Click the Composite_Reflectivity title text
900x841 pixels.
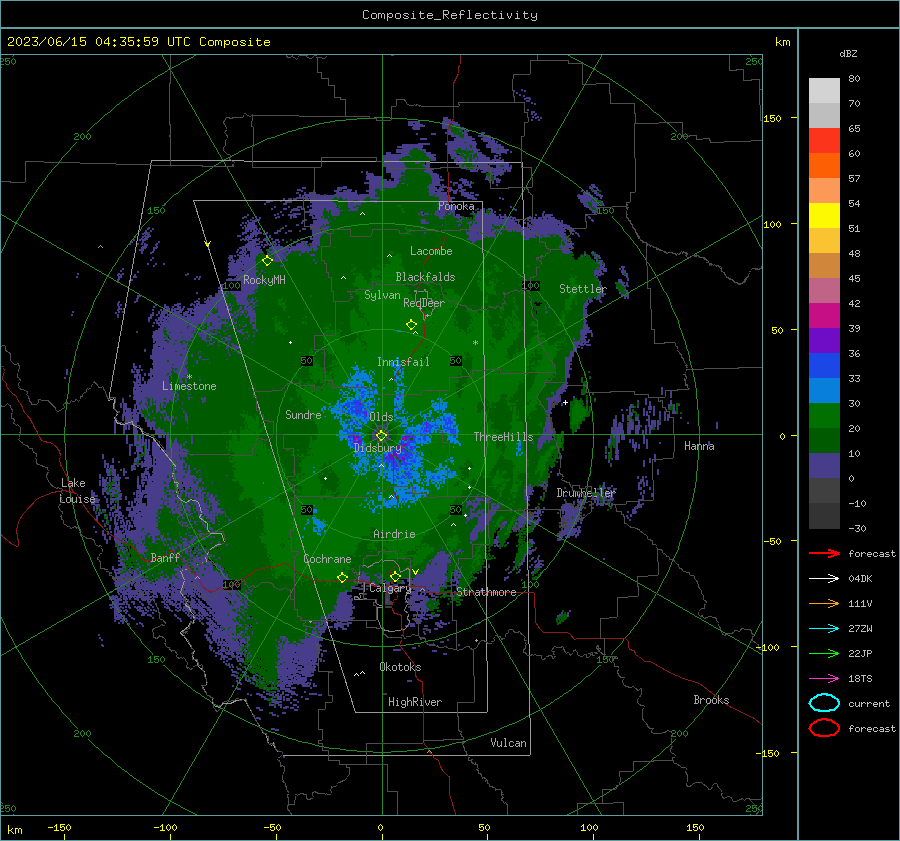click(450, 15)
